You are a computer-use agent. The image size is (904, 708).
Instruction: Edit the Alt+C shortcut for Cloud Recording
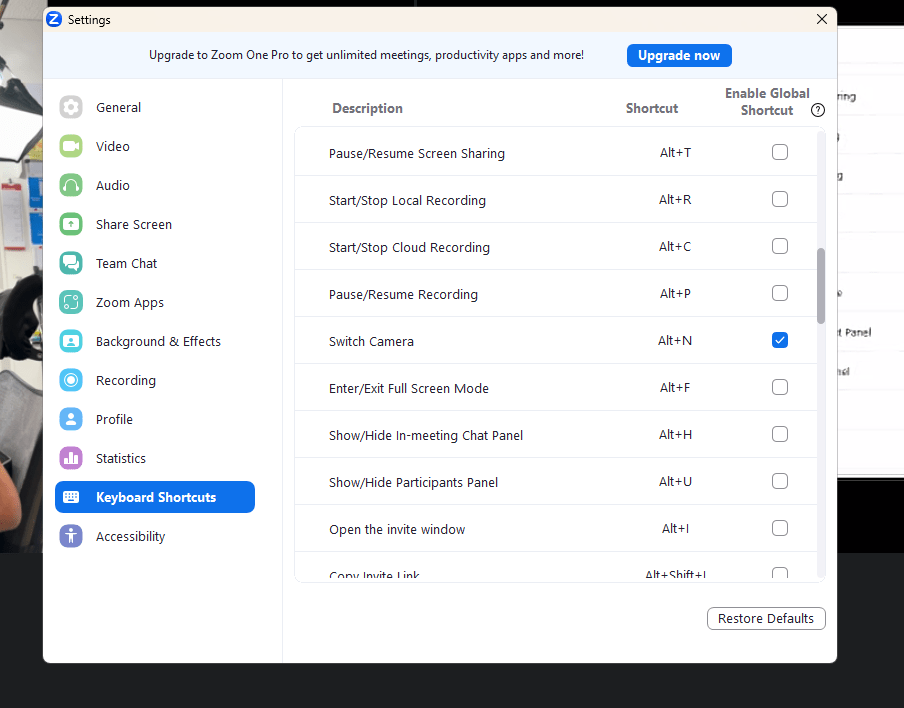[675, 247]
